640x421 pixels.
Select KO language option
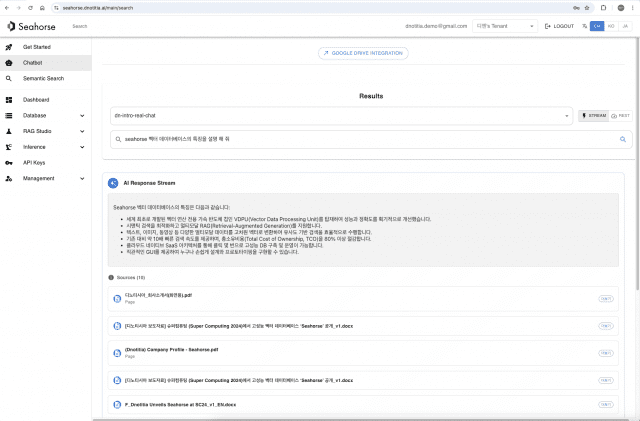(x=611, y=26)
